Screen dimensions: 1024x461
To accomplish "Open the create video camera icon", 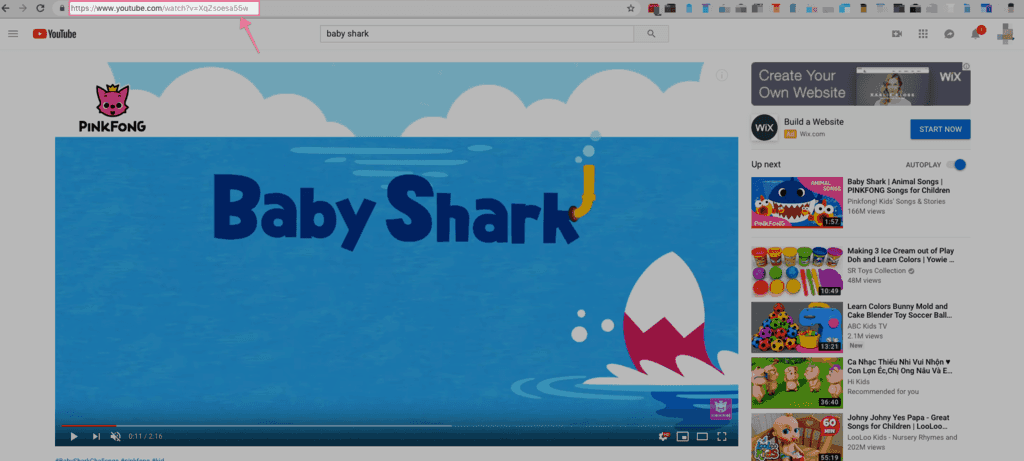I will 897,34.
